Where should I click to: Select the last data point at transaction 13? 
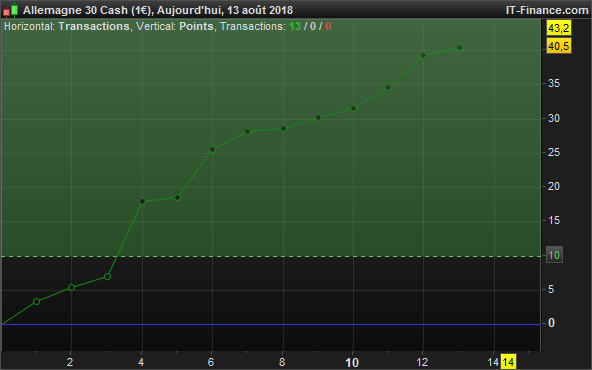[459, 48]
